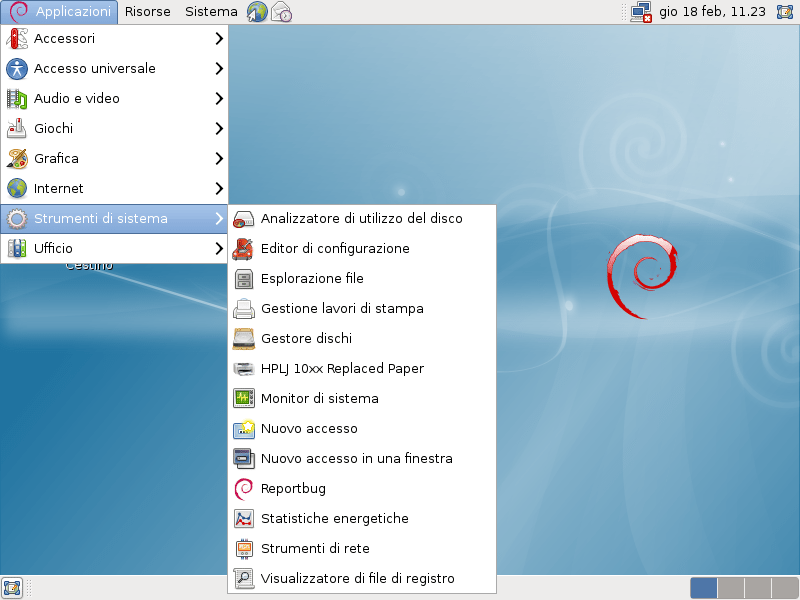
Task: Click the web browser launcher icon in top panel
Action: tap(257, 12)
